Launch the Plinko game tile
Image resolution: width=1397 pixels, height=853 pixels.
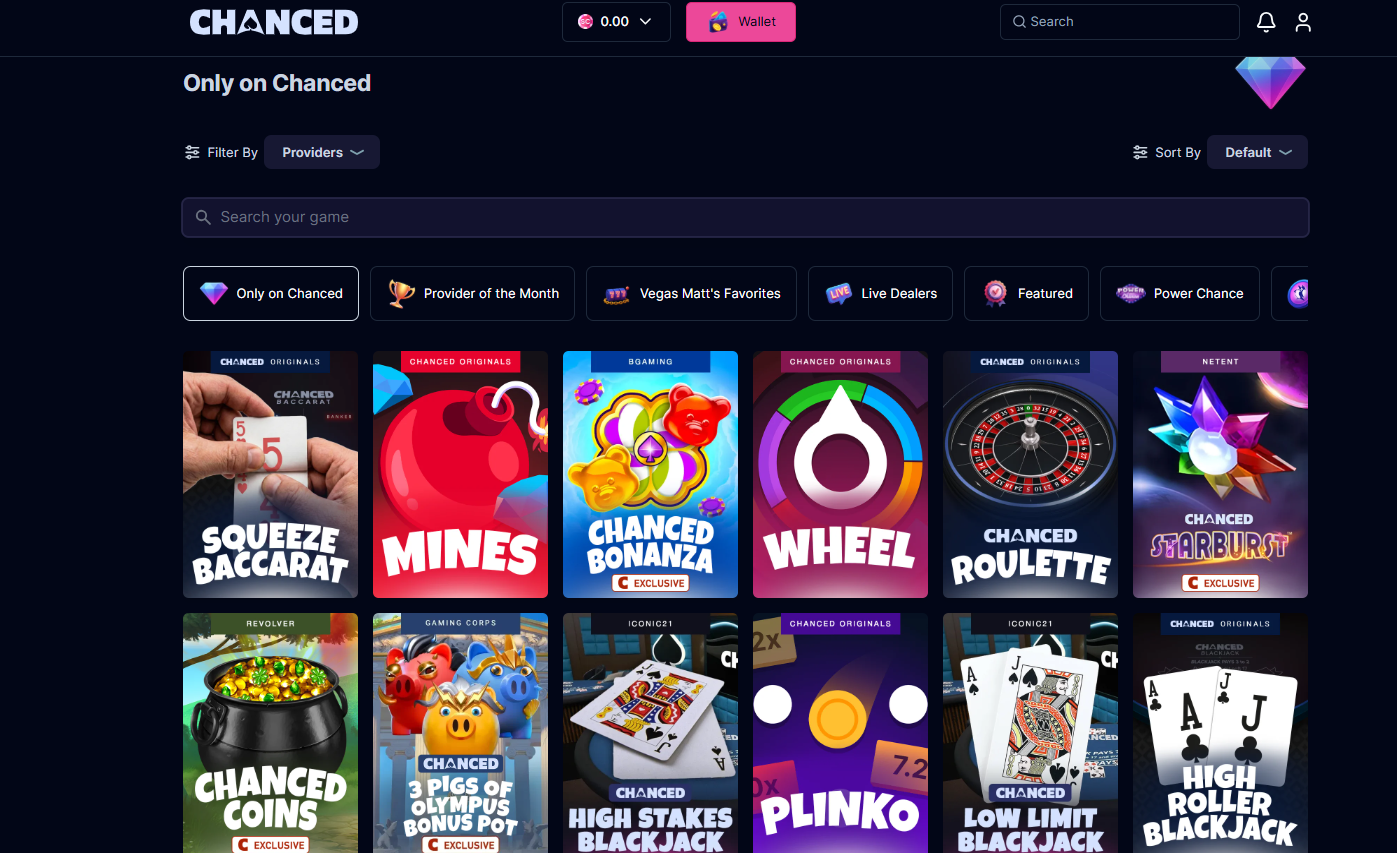coord(840,733)
